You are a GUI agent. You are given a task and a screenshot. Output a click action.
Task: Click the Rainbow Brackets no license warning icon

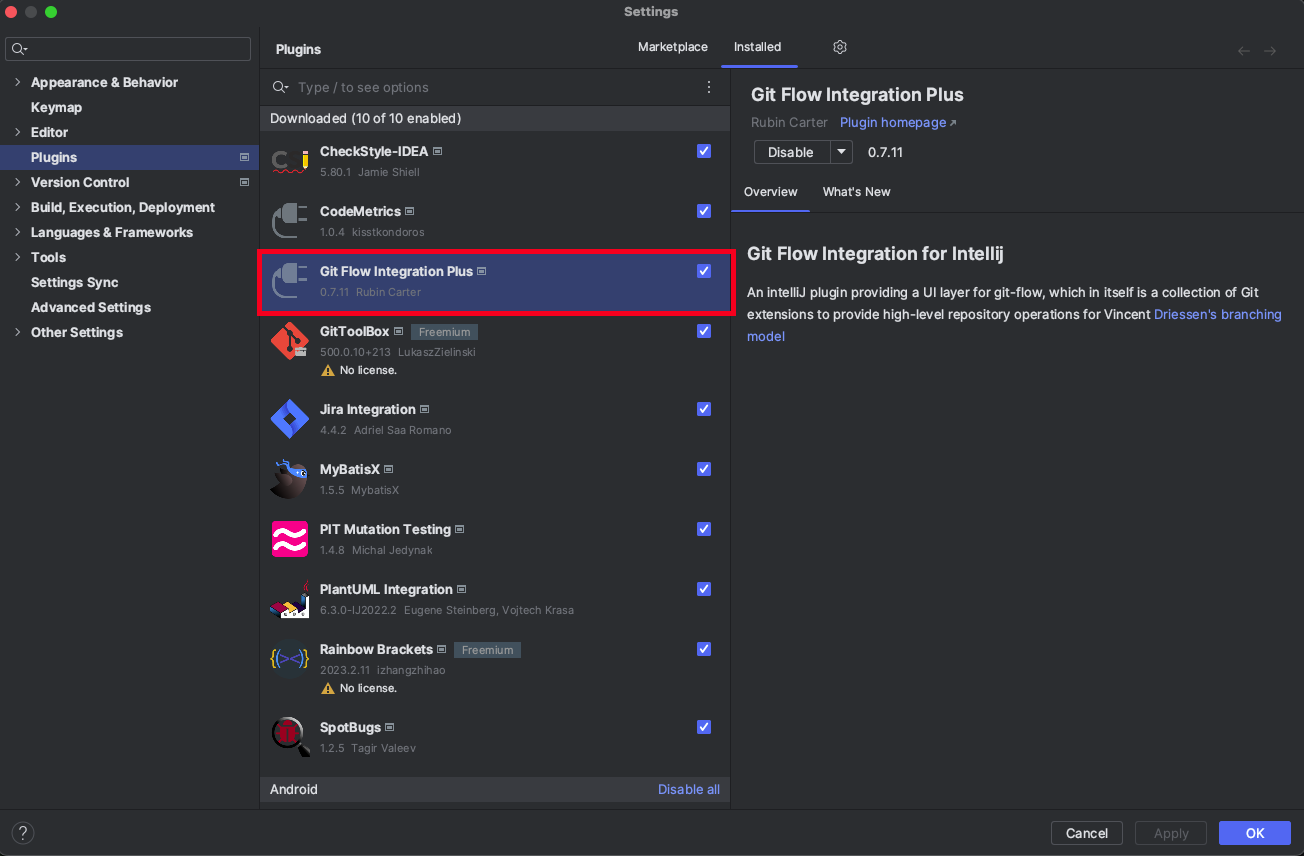point(328,688)
